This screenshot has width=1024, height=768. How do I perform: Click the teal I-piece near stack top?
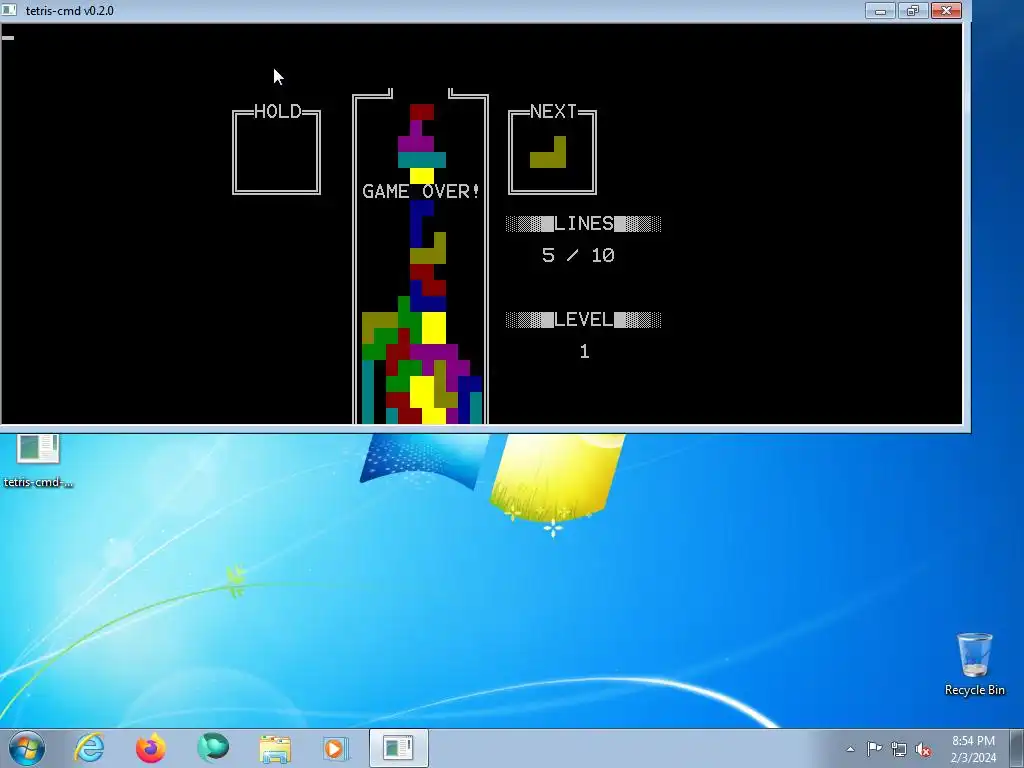pyautogui.click(x=422, y=160)
